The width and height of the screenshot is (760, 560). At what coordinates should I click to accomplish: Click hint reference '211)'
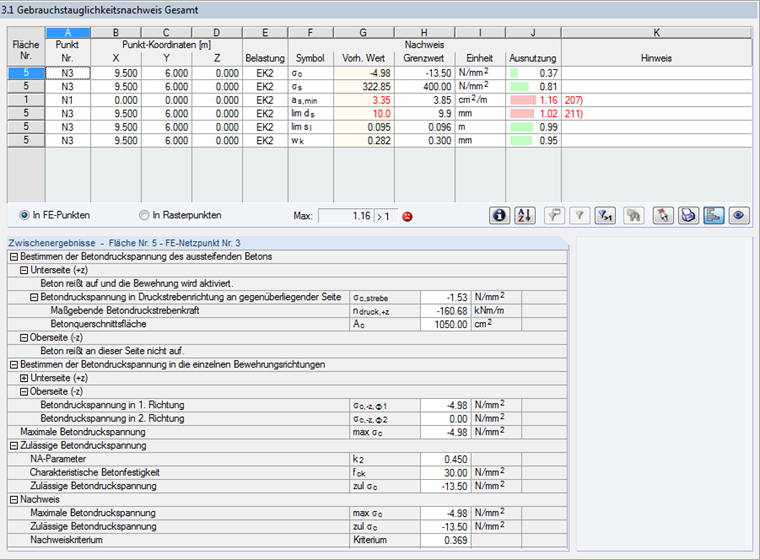[x=573, y=114]
